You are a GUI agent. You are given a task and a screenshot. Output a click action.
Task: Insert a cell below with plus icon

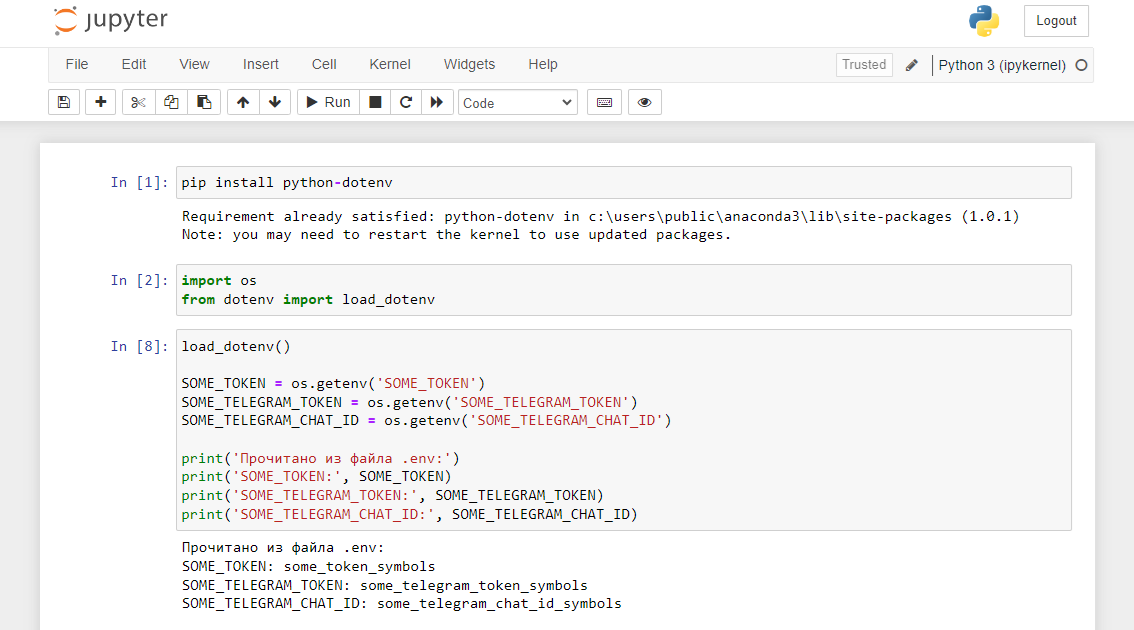[x=101, y=102]
